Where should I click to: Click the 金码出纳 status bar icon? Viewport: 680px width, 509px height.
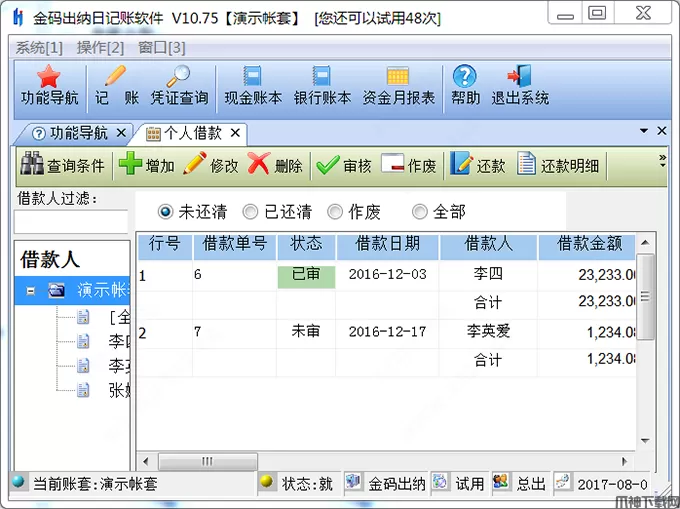(353, 481)
